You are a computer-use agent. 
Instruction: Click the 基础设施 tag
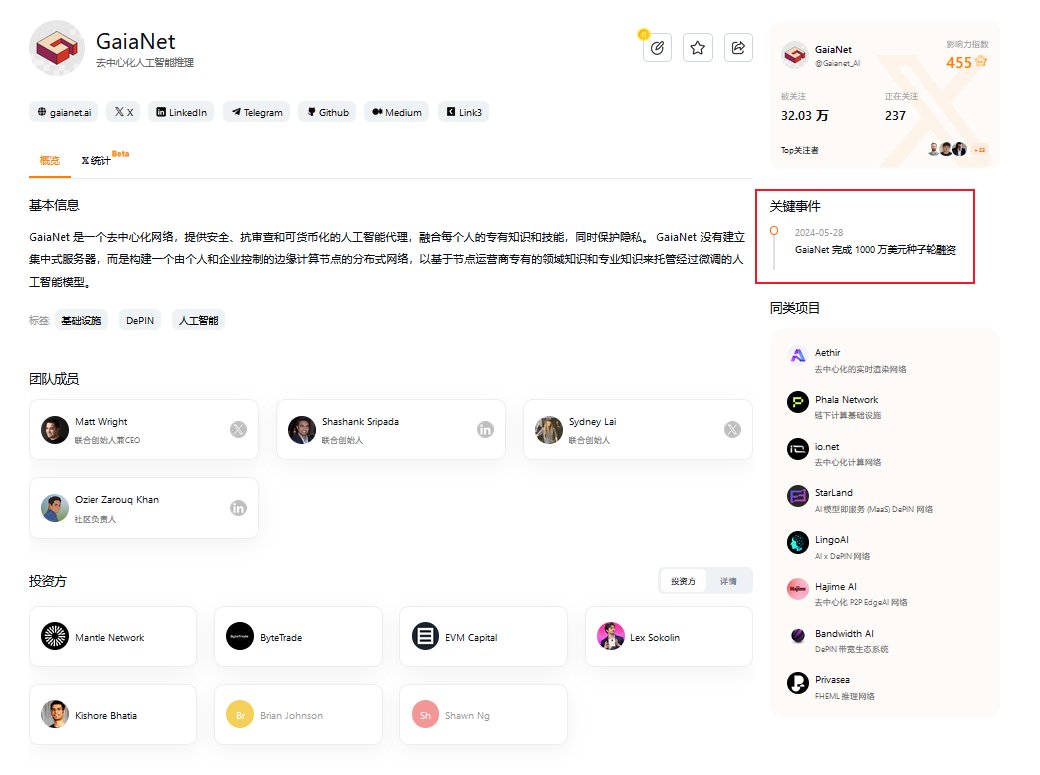point(82,320)
